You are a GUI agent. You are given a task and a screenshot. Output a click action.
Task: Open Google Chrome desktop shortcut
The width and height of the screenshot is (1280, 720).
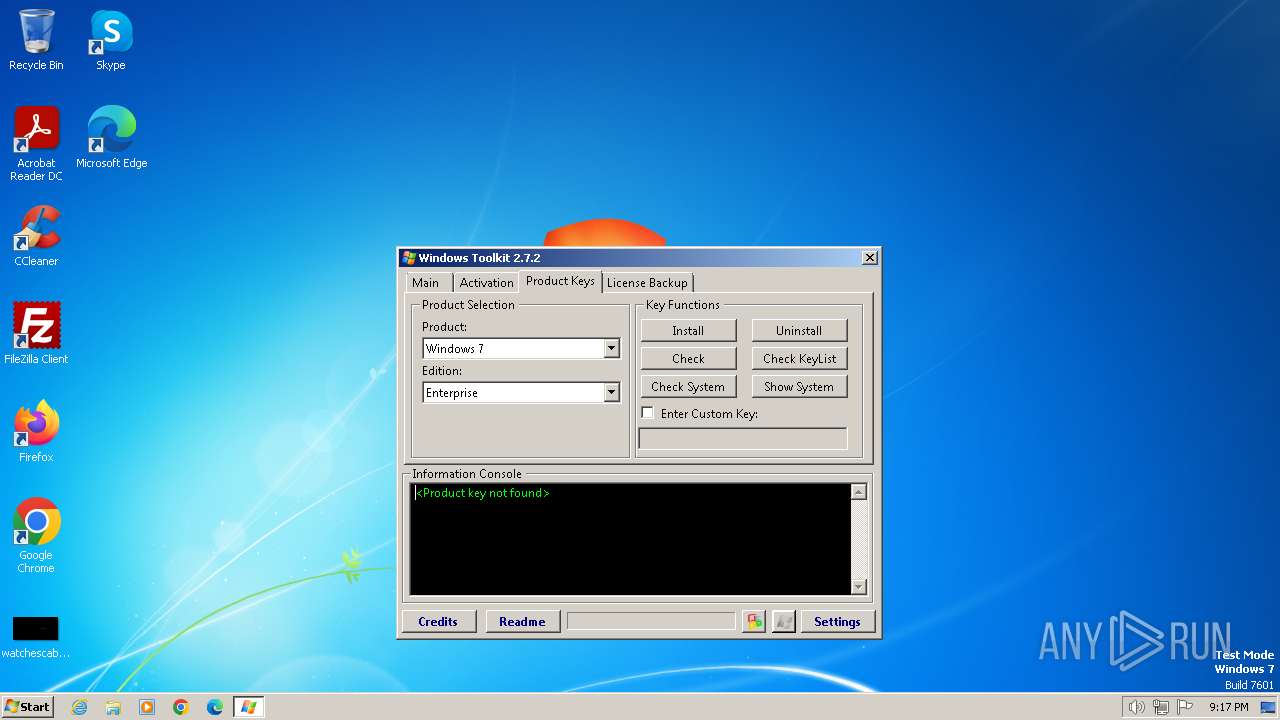36,535
